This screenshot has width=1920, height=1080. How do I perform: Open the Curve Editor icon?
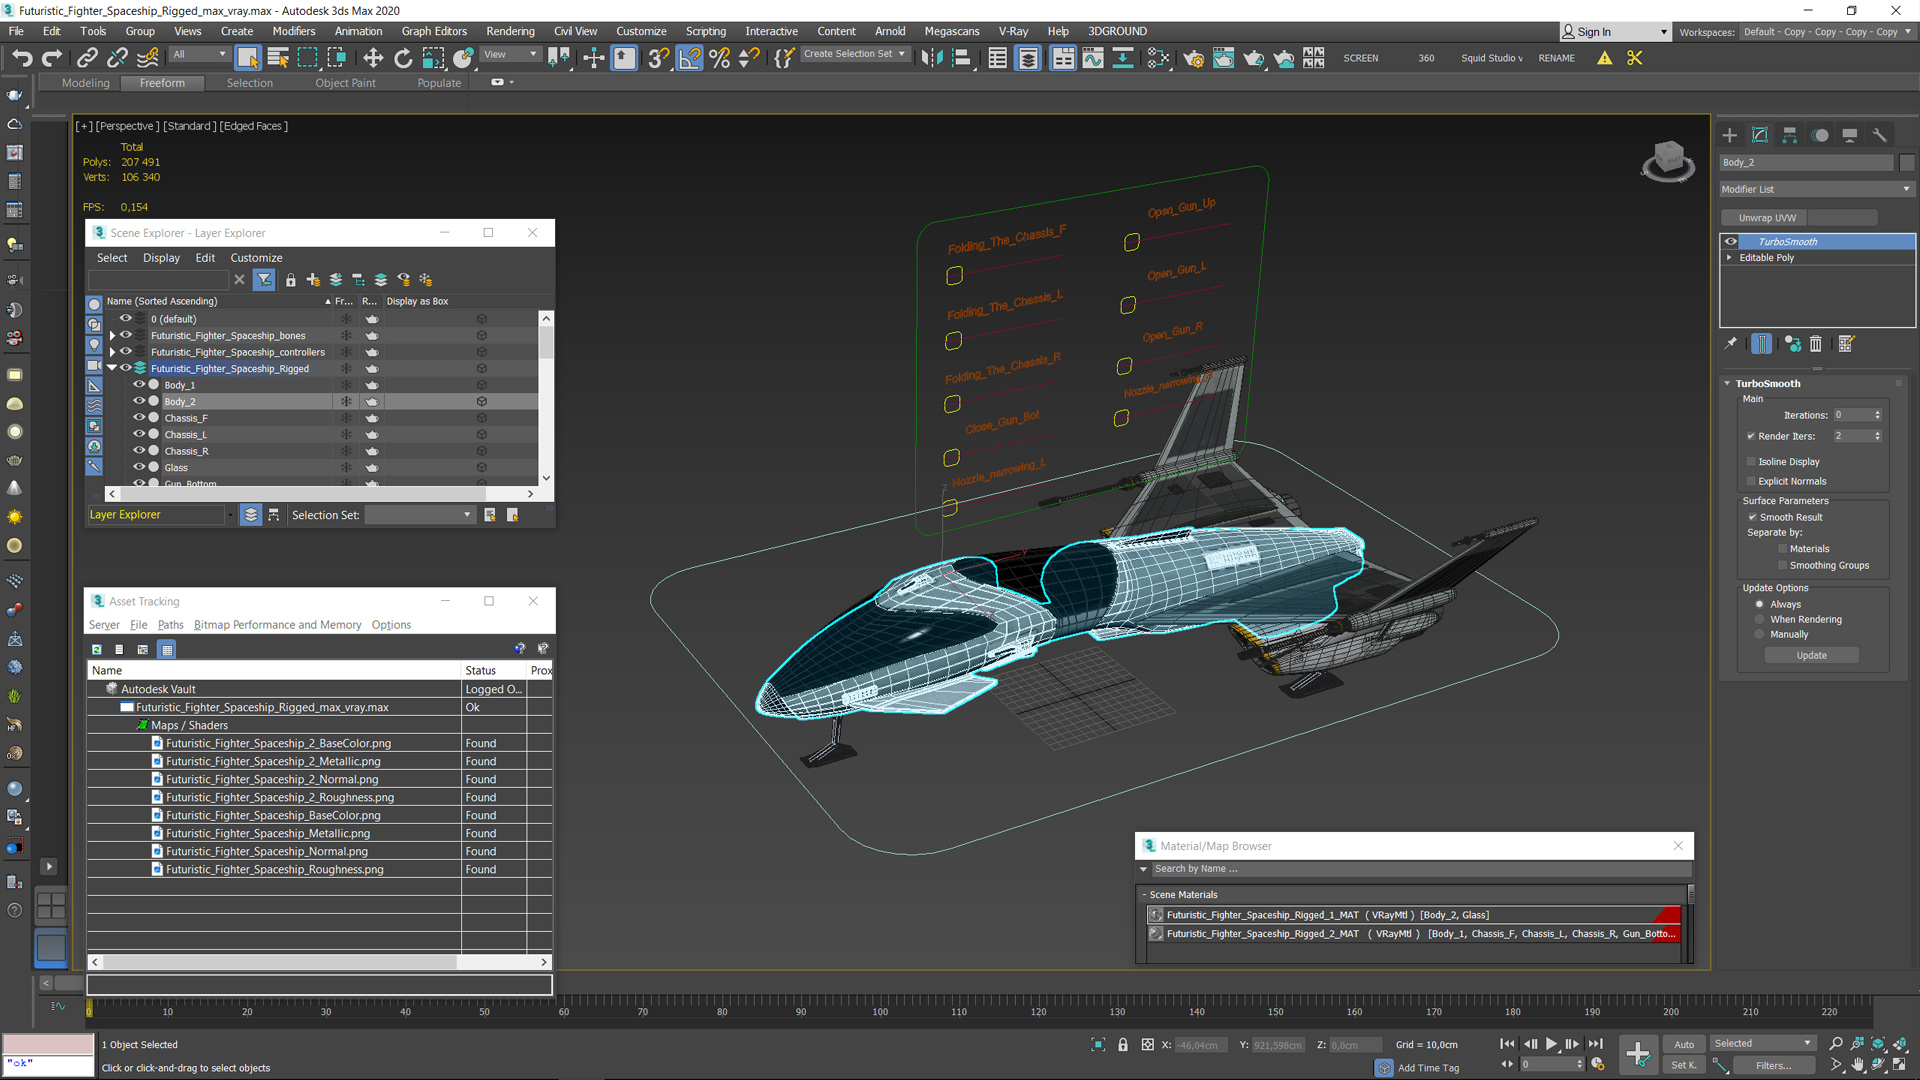pos(1093,58)
